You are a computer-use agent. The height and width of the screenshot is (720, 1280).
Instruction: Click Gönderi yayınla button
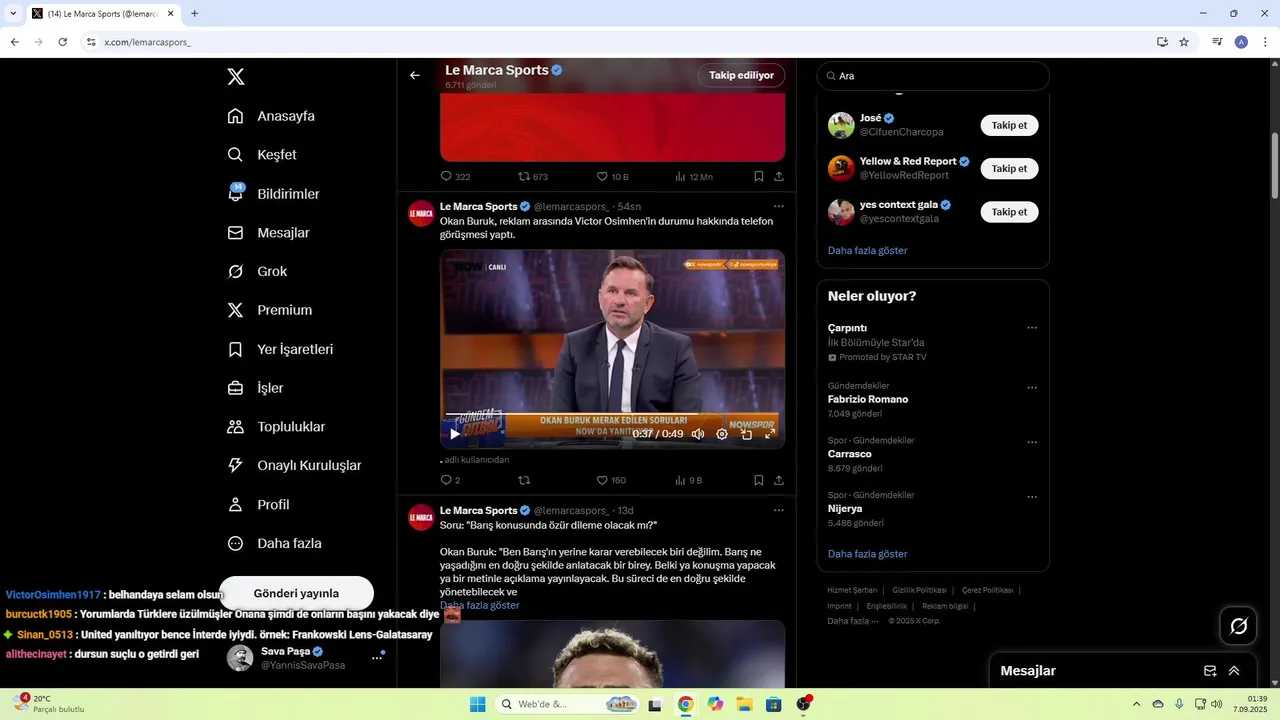(296, 593)
